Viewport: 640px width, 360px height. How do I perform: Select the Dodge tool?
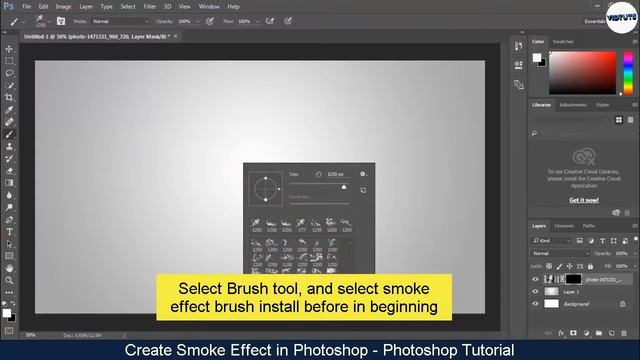[x=9, y=207]
